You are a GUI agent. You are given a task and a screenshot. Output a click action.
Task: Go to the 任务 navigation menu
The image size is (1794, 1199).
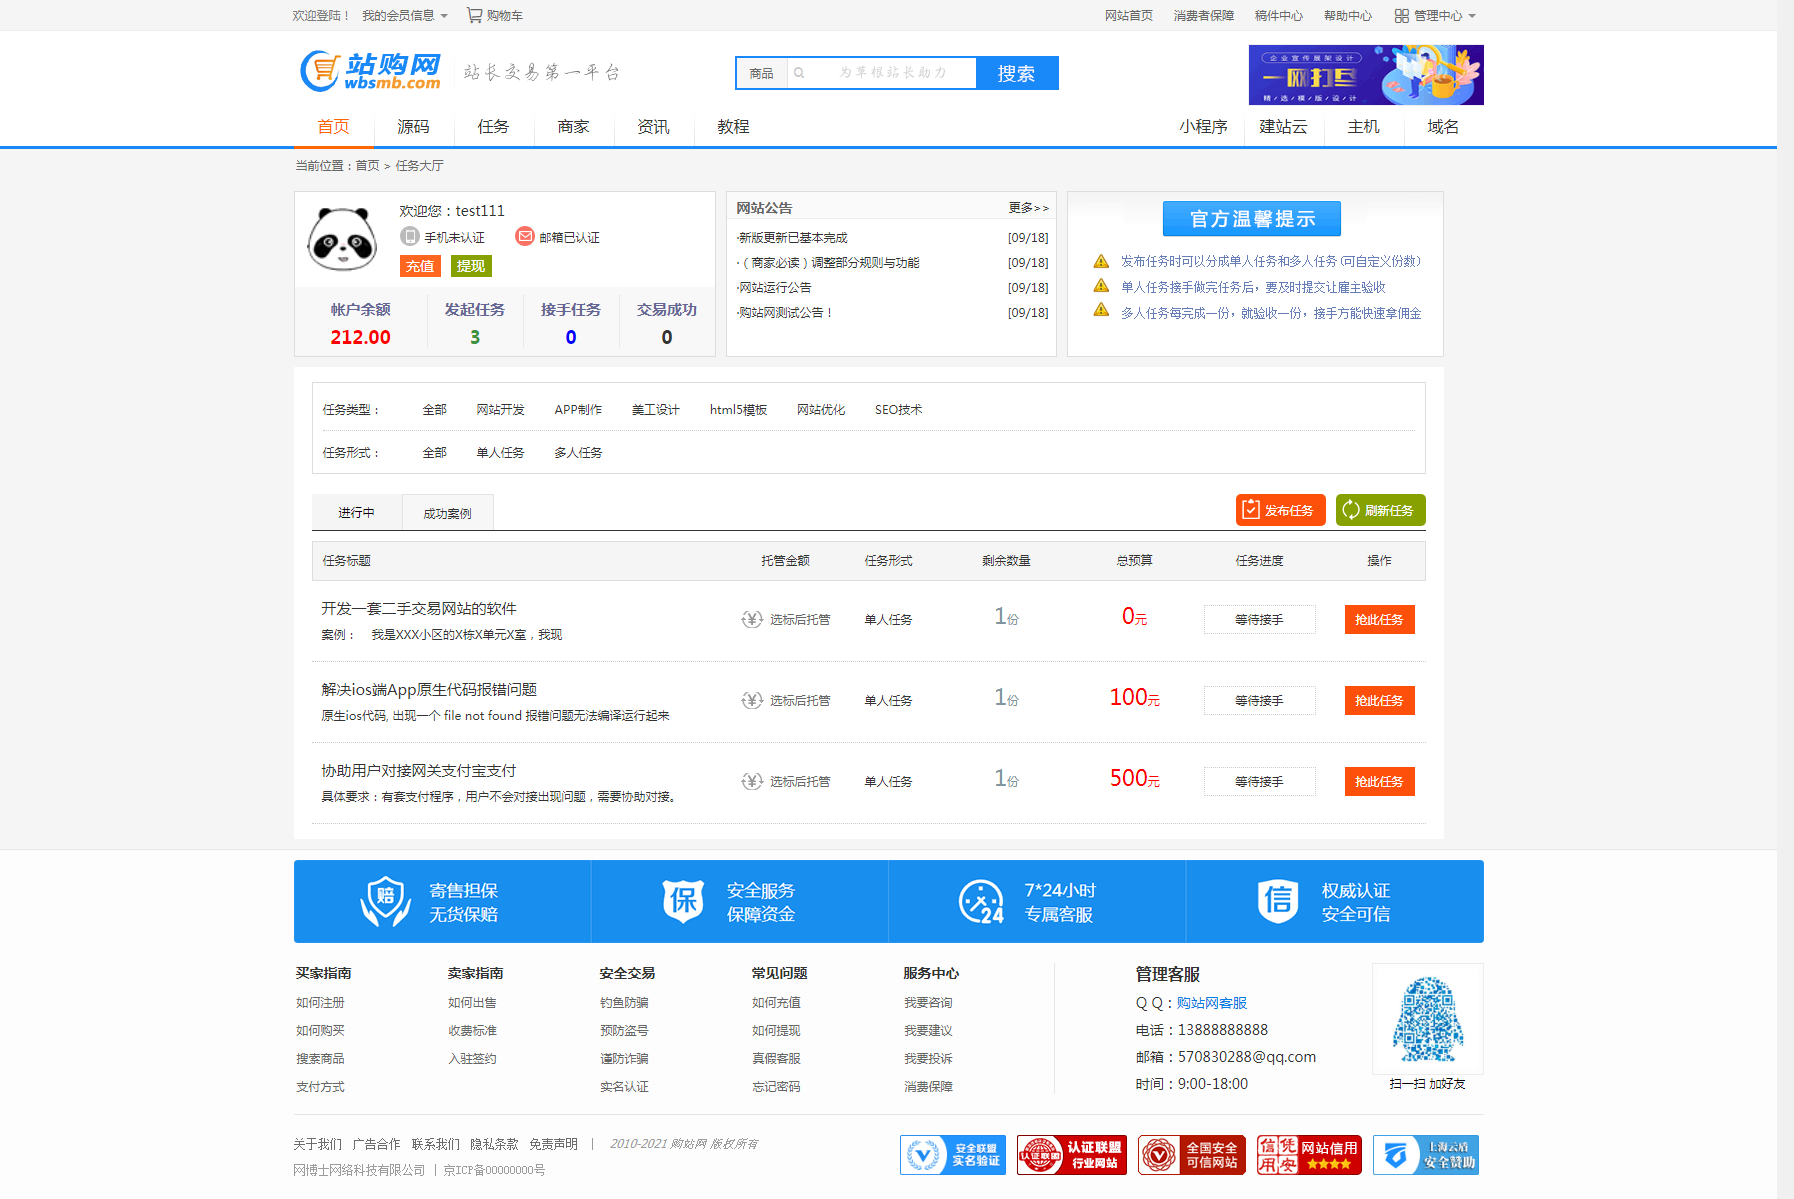[493, 127]
